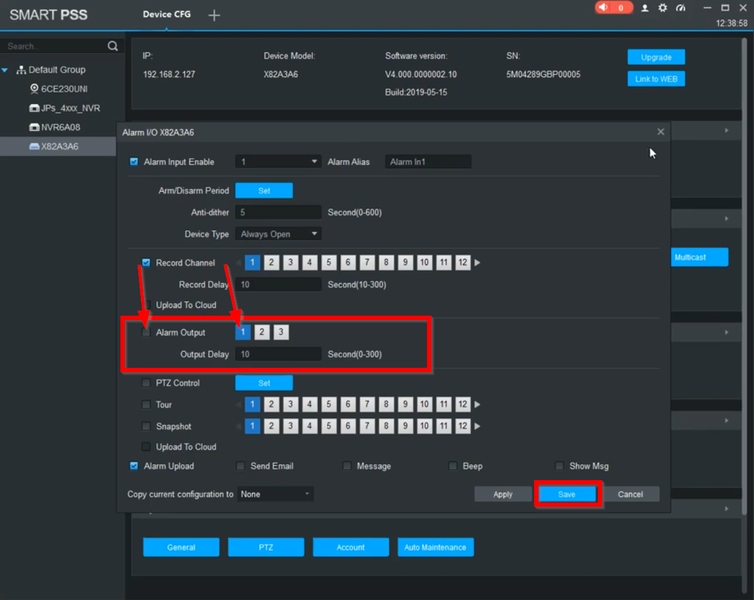Click the Output Delay input field
The height and width of the screenshot is (600, 754).
(278, 354)
